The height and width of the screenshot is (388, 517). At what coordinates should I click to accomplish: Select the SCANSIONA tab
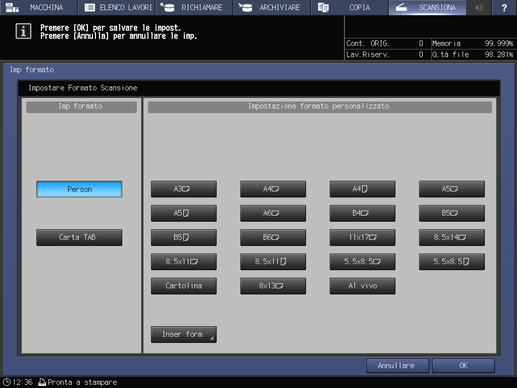tap(427, 7)
